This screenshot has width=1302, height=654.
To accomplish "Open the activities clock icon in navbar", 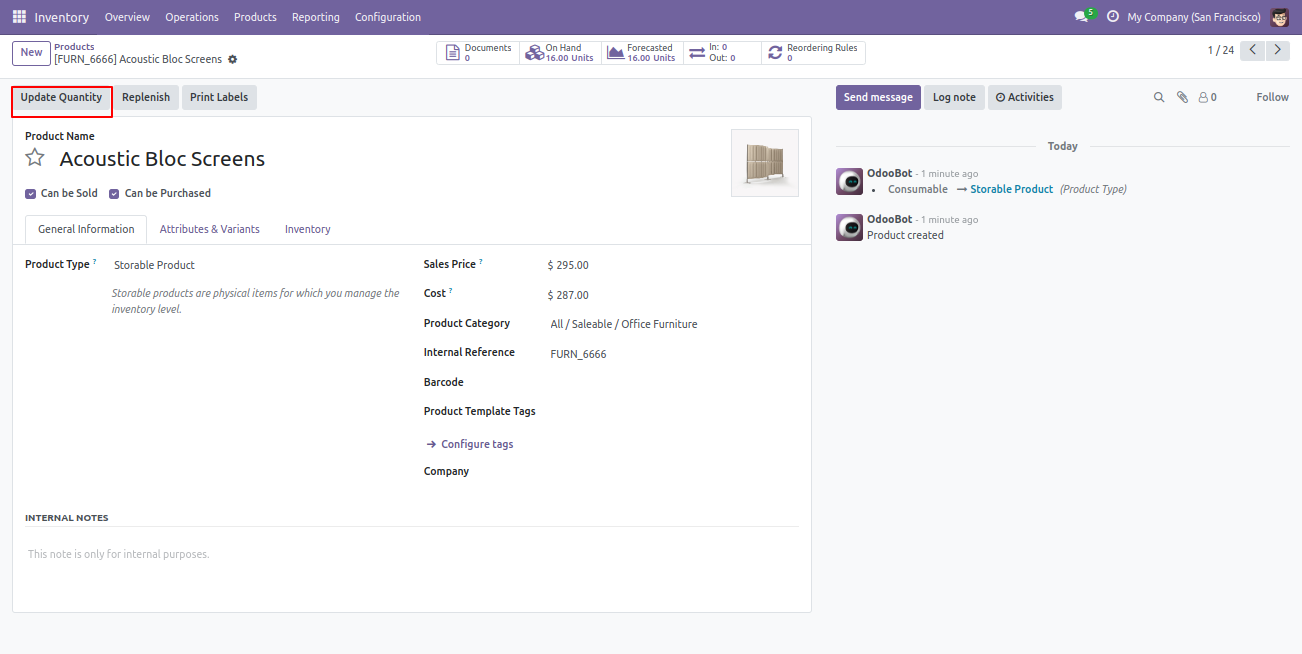I will point(1113,17).
